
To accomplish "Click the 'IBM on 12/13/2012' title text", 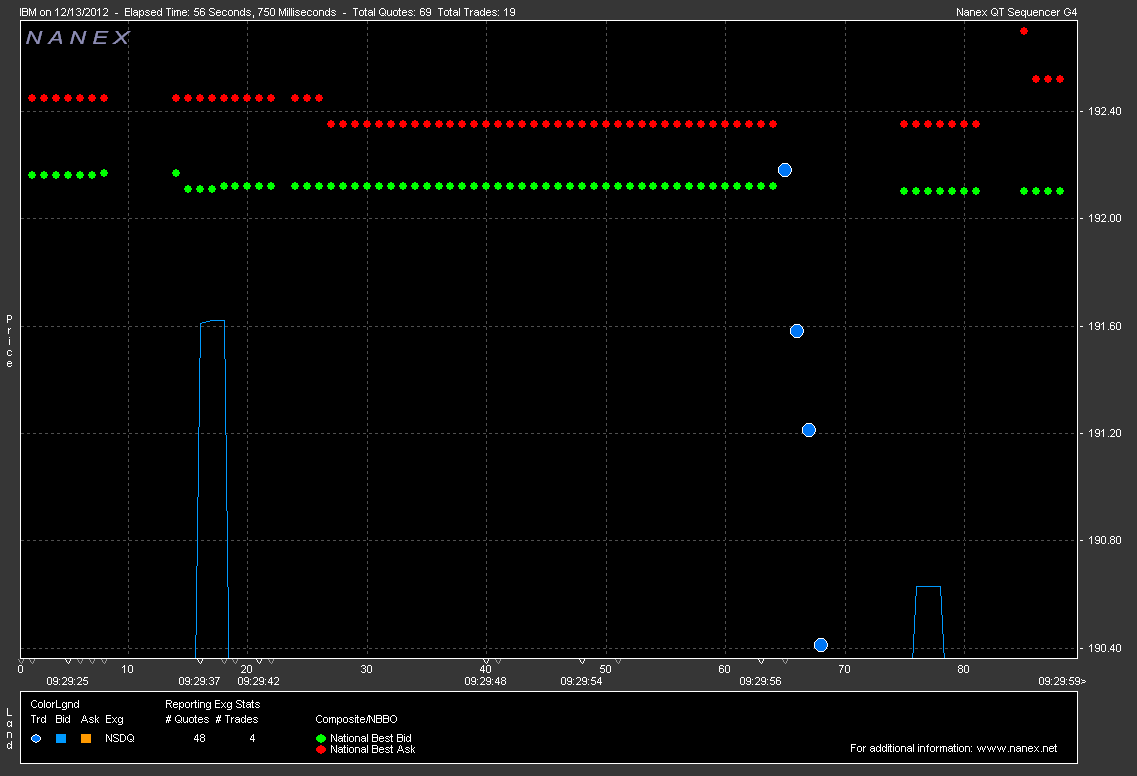I will 64,12.
